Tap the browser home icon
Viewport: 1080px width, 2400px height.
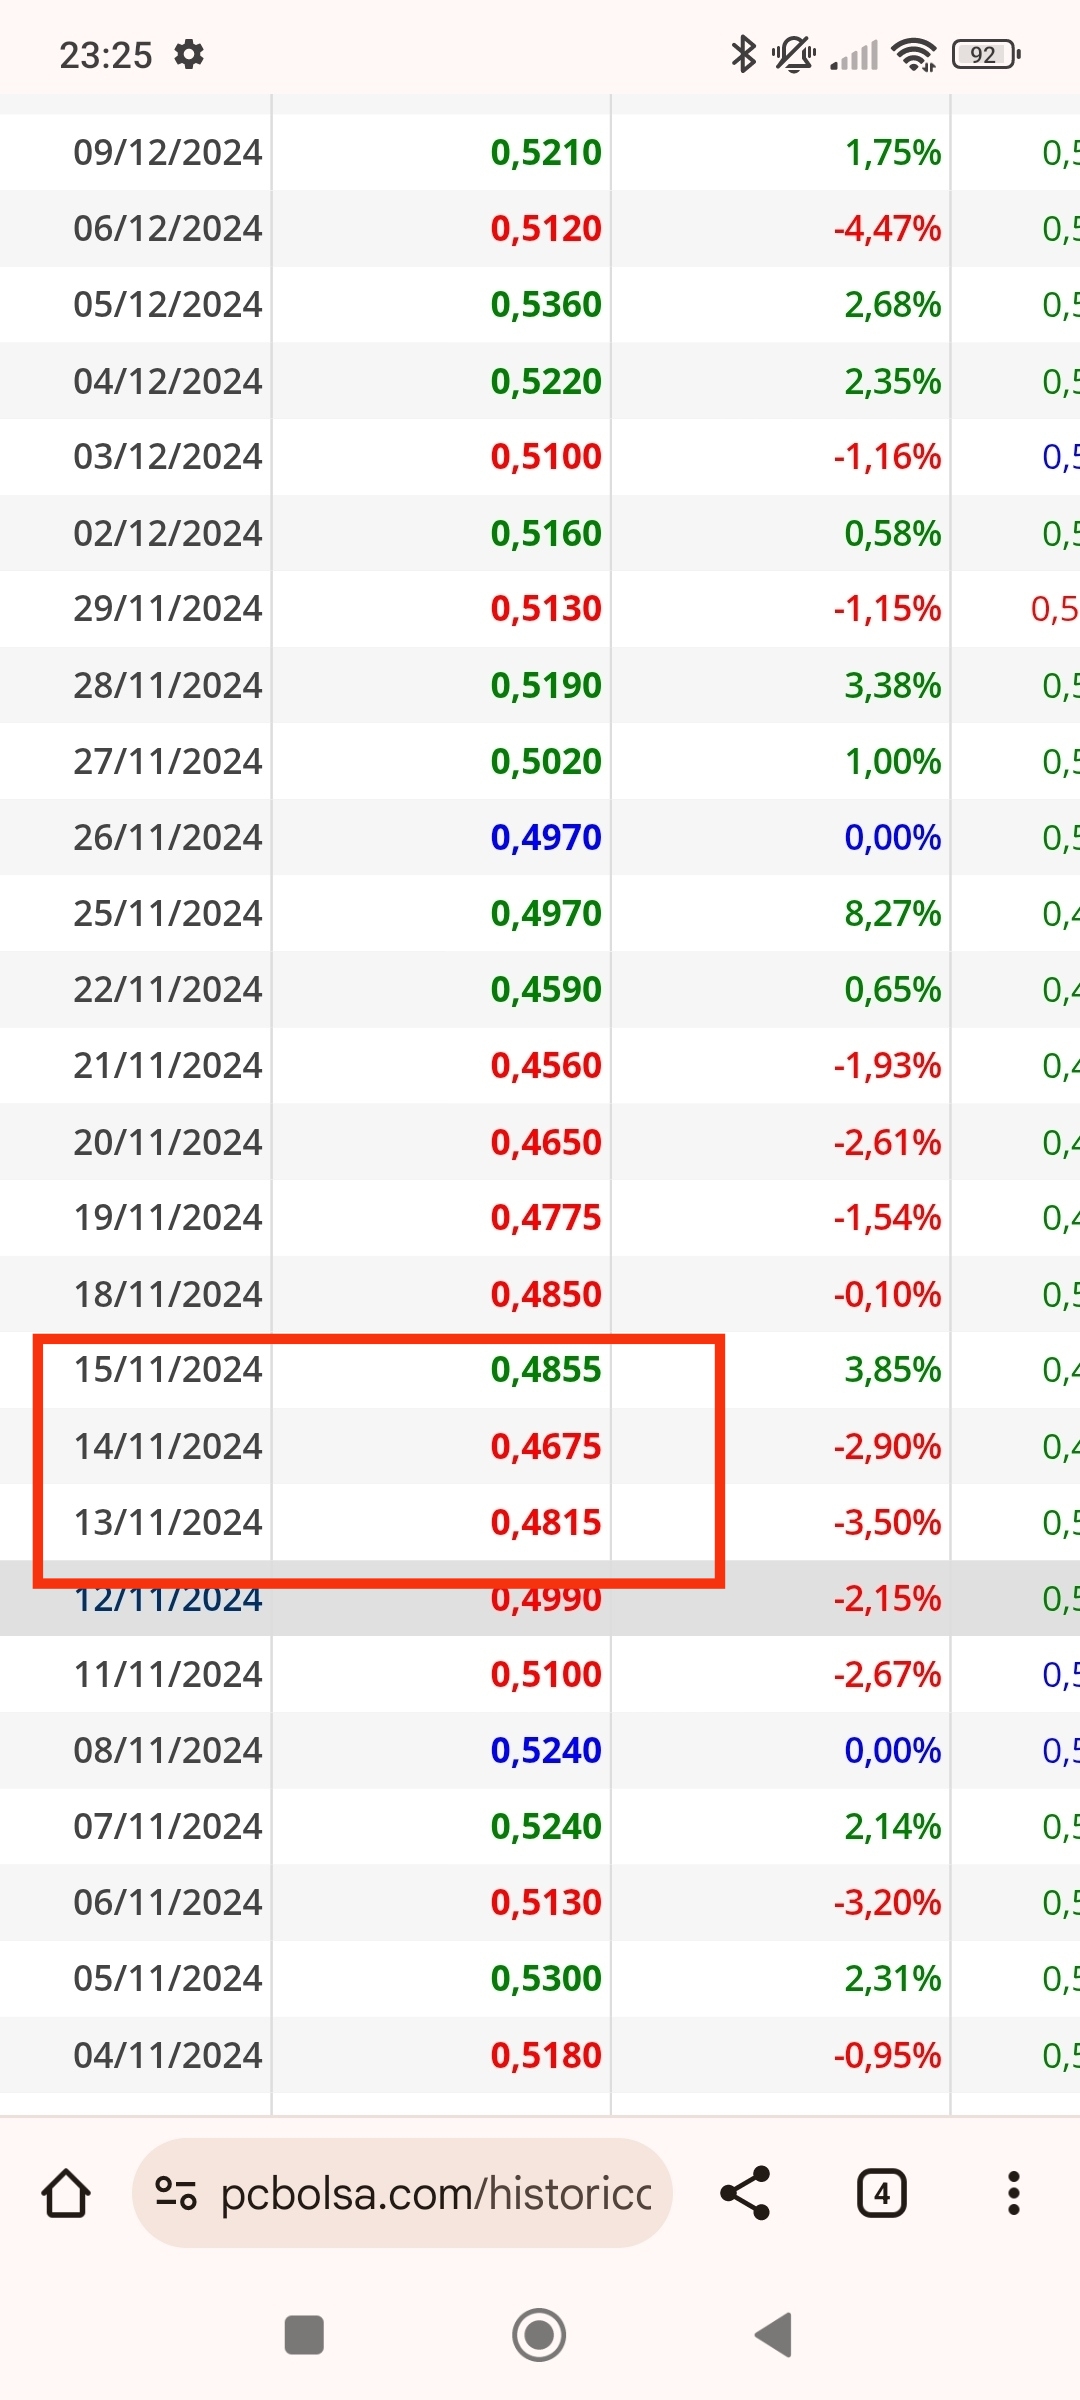tap(66, 2194)
